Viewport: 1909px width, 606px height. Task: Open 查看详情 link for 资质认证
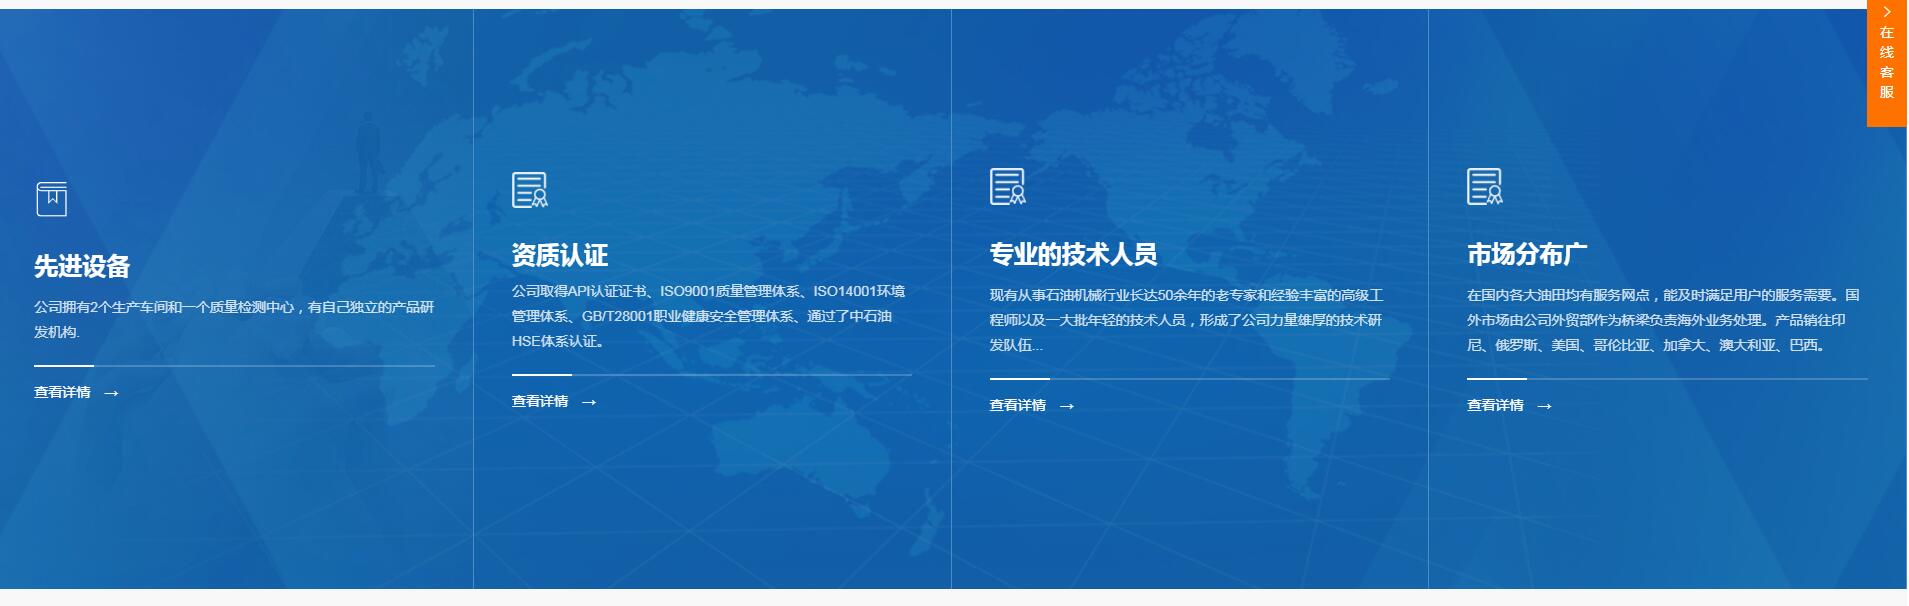point(540,402)
